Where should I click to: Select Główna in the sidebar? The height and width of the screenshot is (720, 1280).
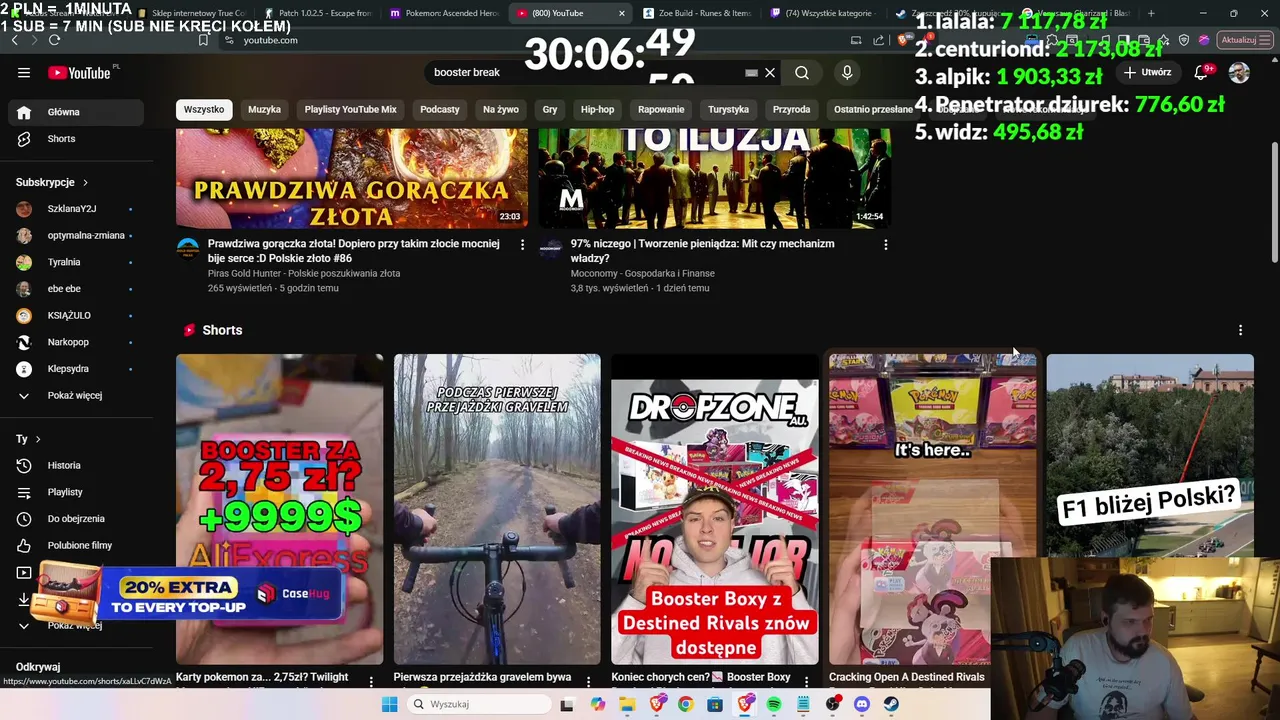click(x=76, y=112)
